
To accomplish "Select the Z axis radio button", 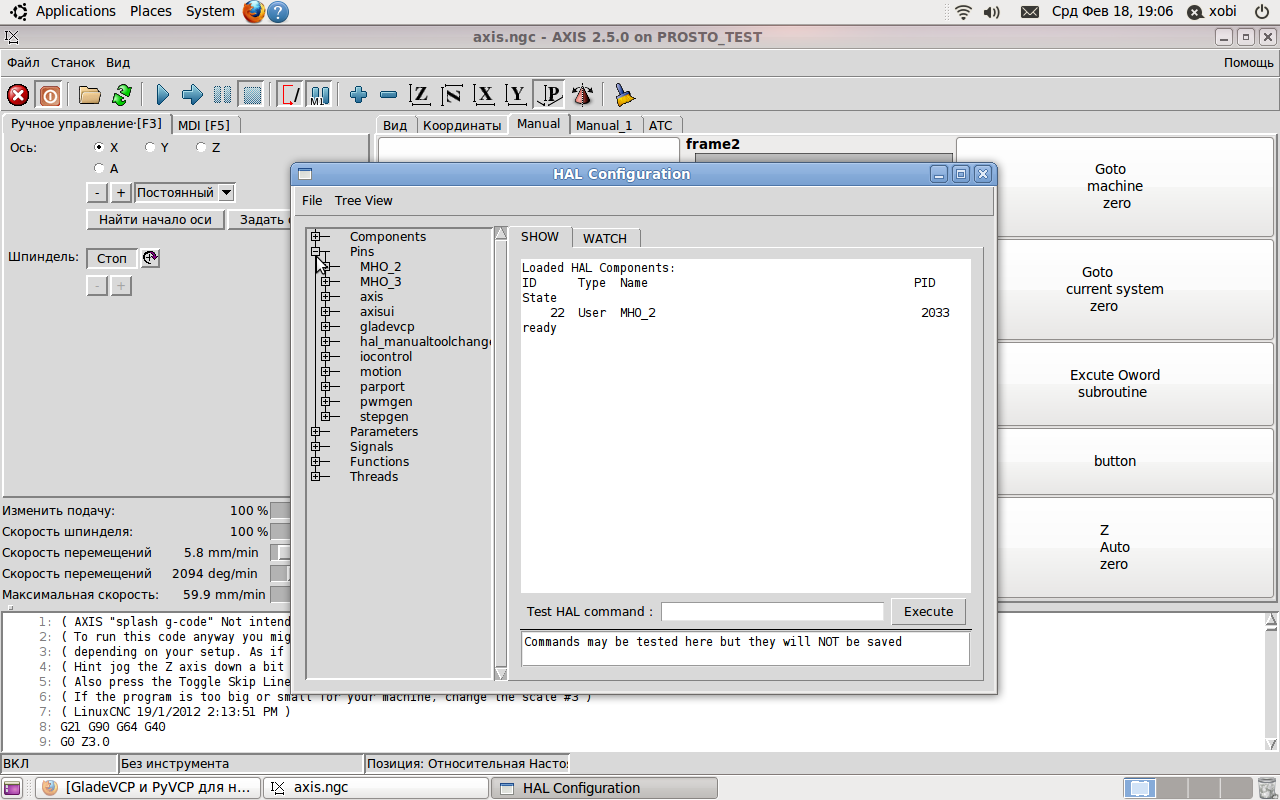I will [201, 147].
